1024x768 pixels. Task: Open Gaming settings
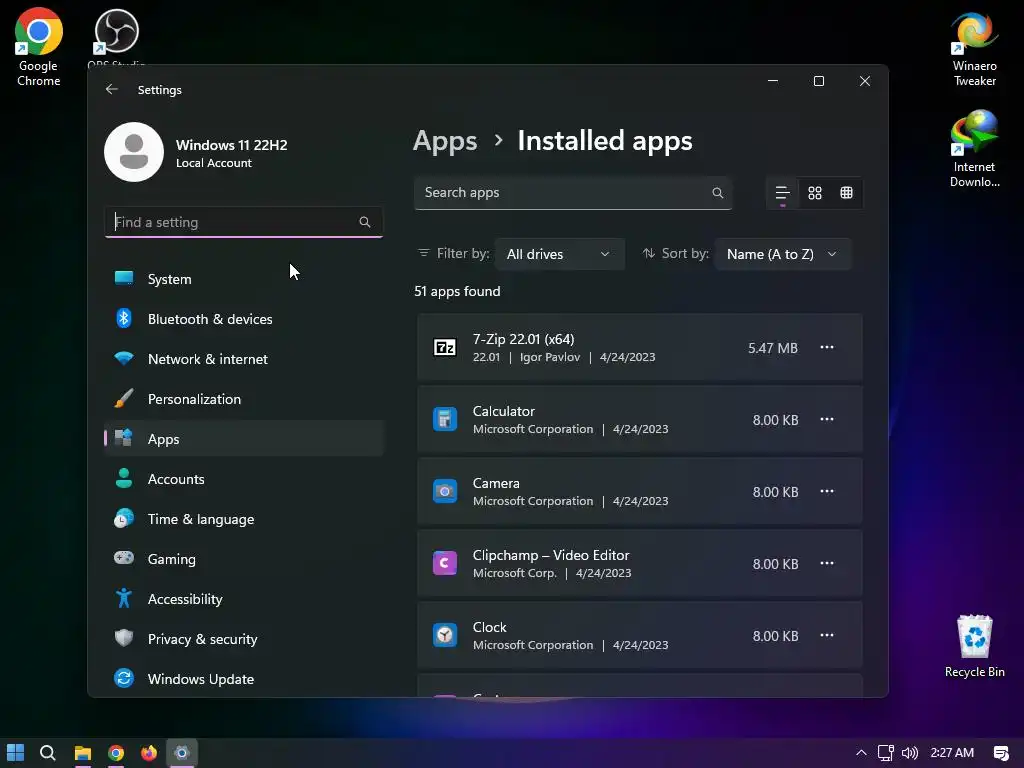(244, 559)
